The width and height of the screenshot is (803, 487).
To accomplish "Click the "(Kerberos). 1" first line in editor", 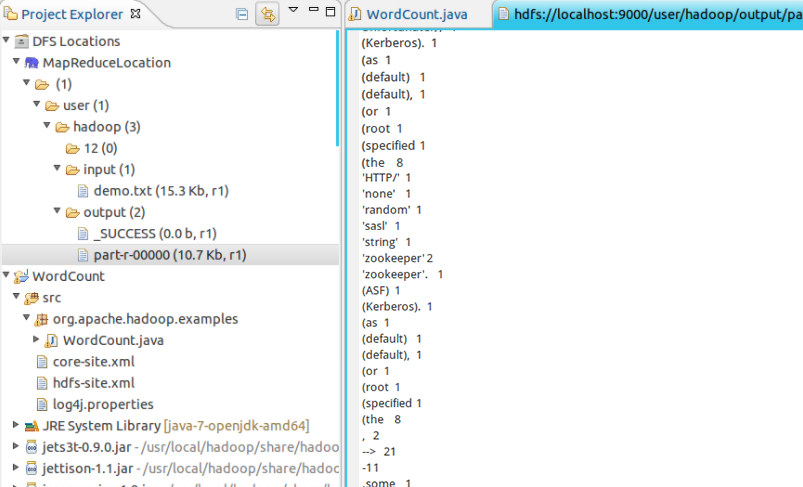I will pos(399,43).
